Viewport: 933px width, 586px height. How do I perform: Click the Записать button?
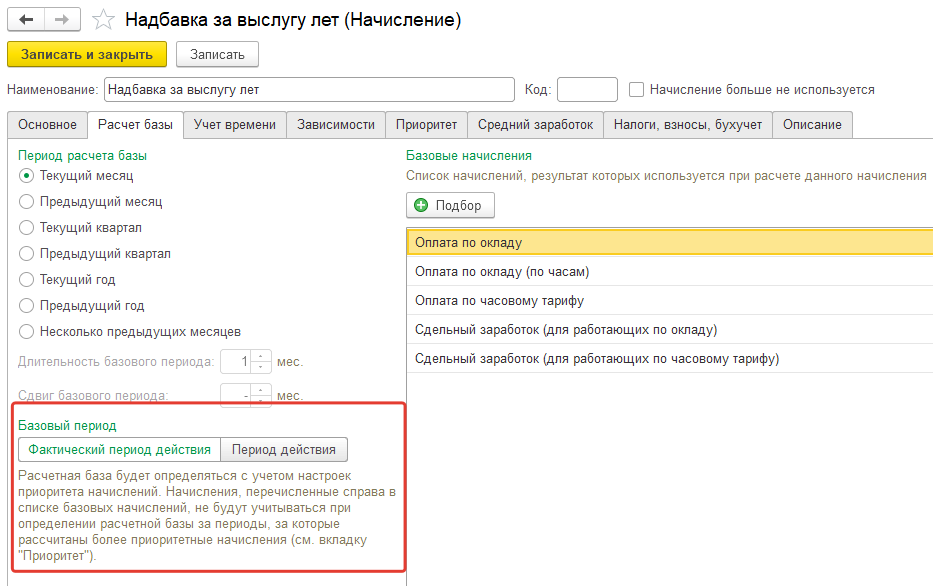pos(217,54)
